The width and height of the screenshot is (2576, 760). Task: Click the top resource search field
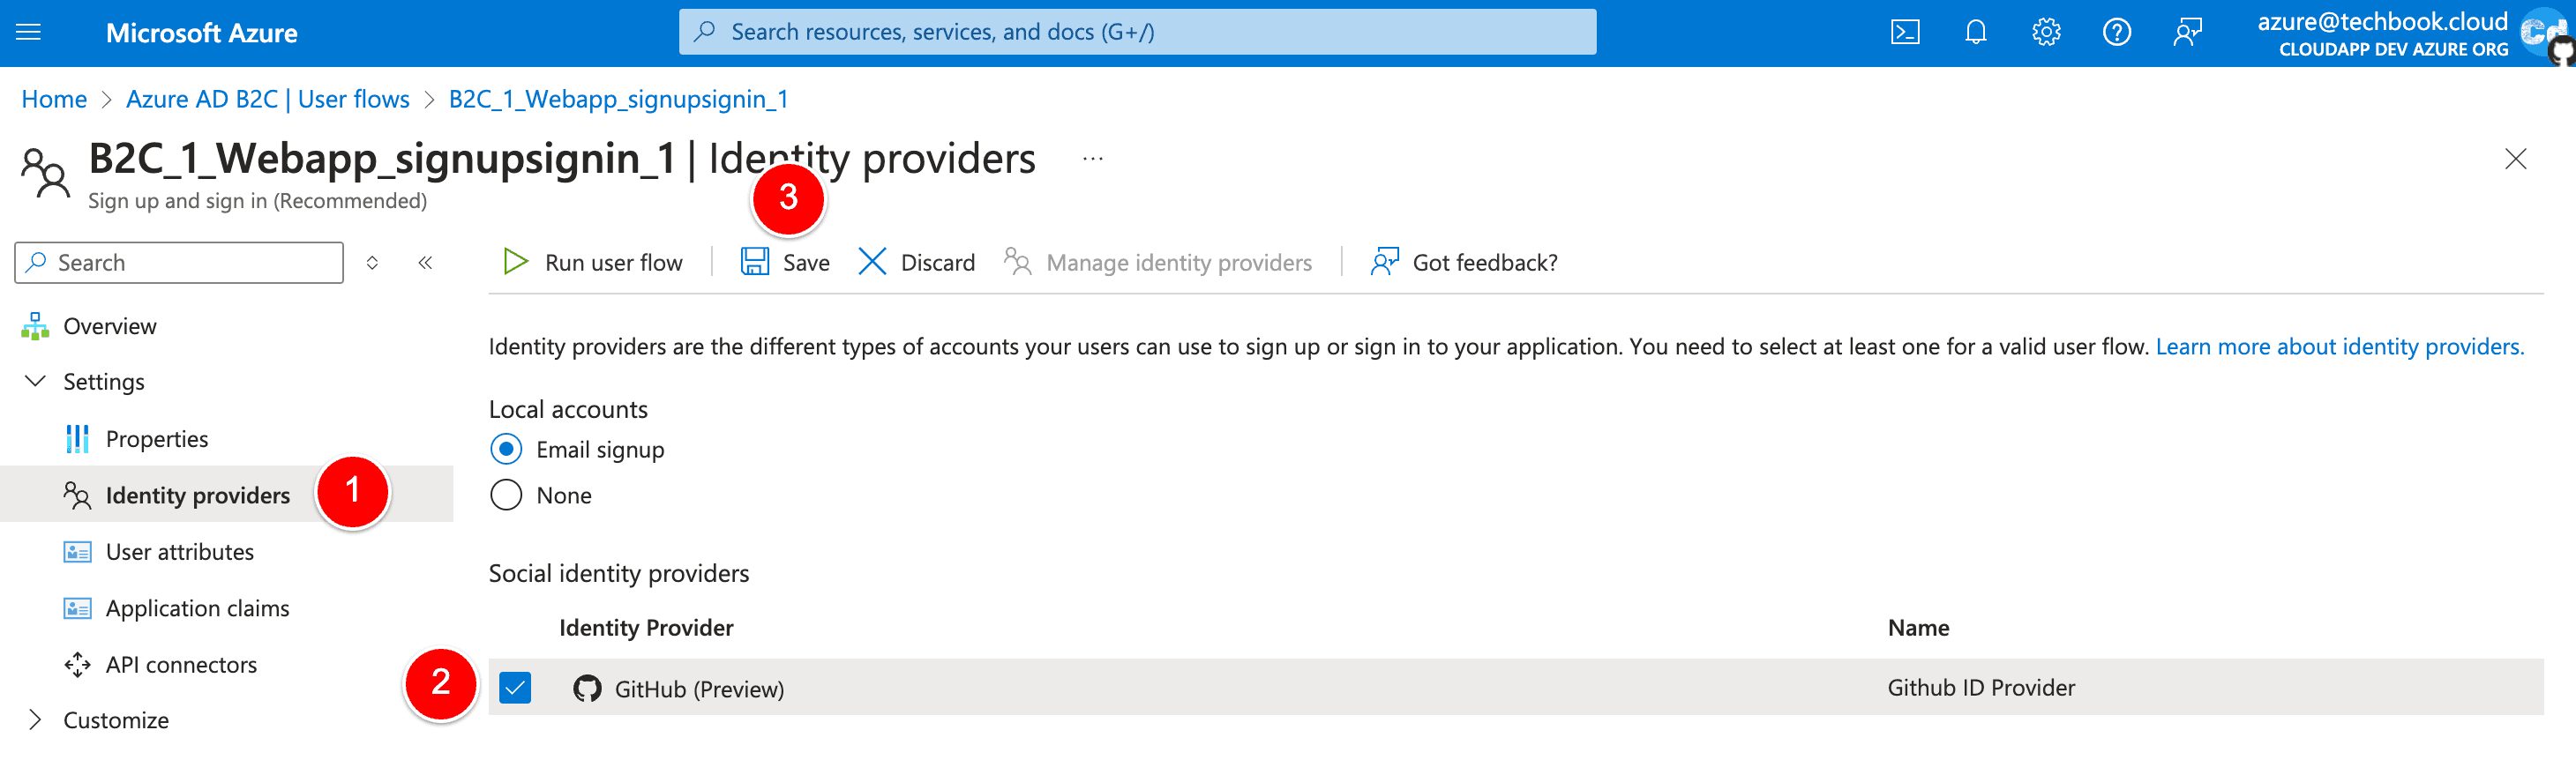1137,32
